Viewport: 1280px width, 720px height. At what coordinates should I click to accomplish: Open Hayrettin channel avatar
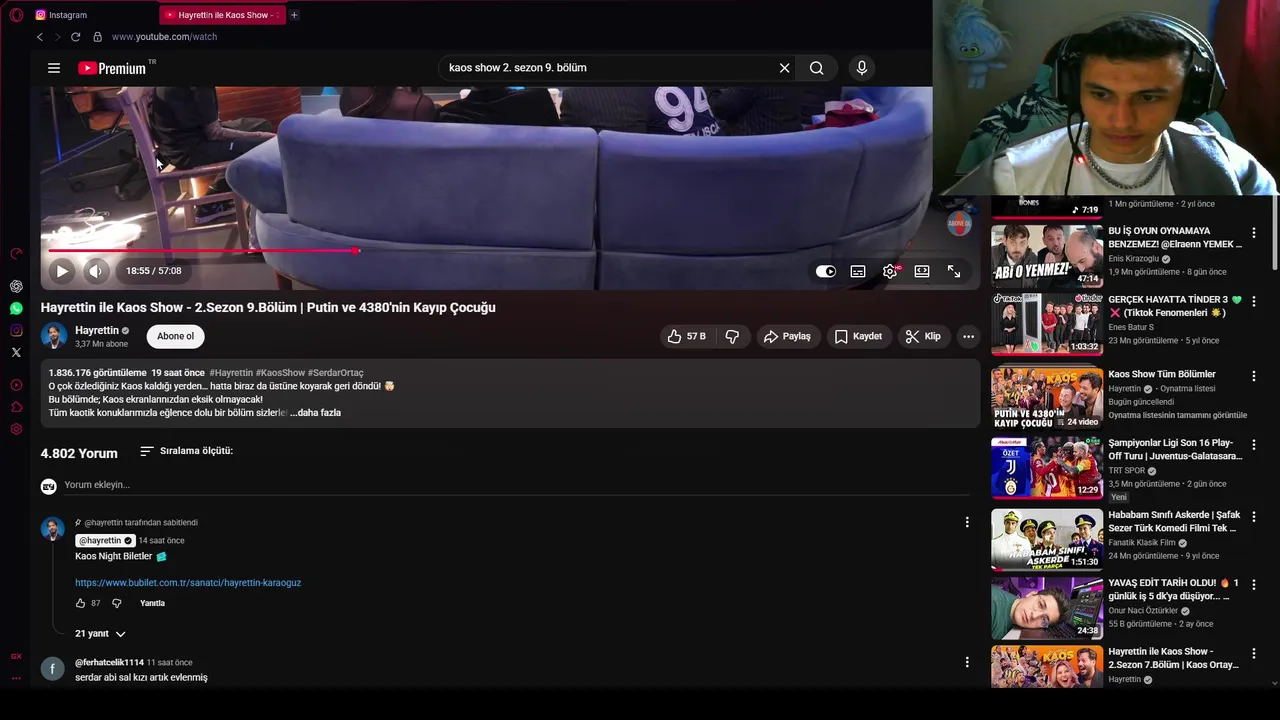pyautogui.click(x=54, y=336)
